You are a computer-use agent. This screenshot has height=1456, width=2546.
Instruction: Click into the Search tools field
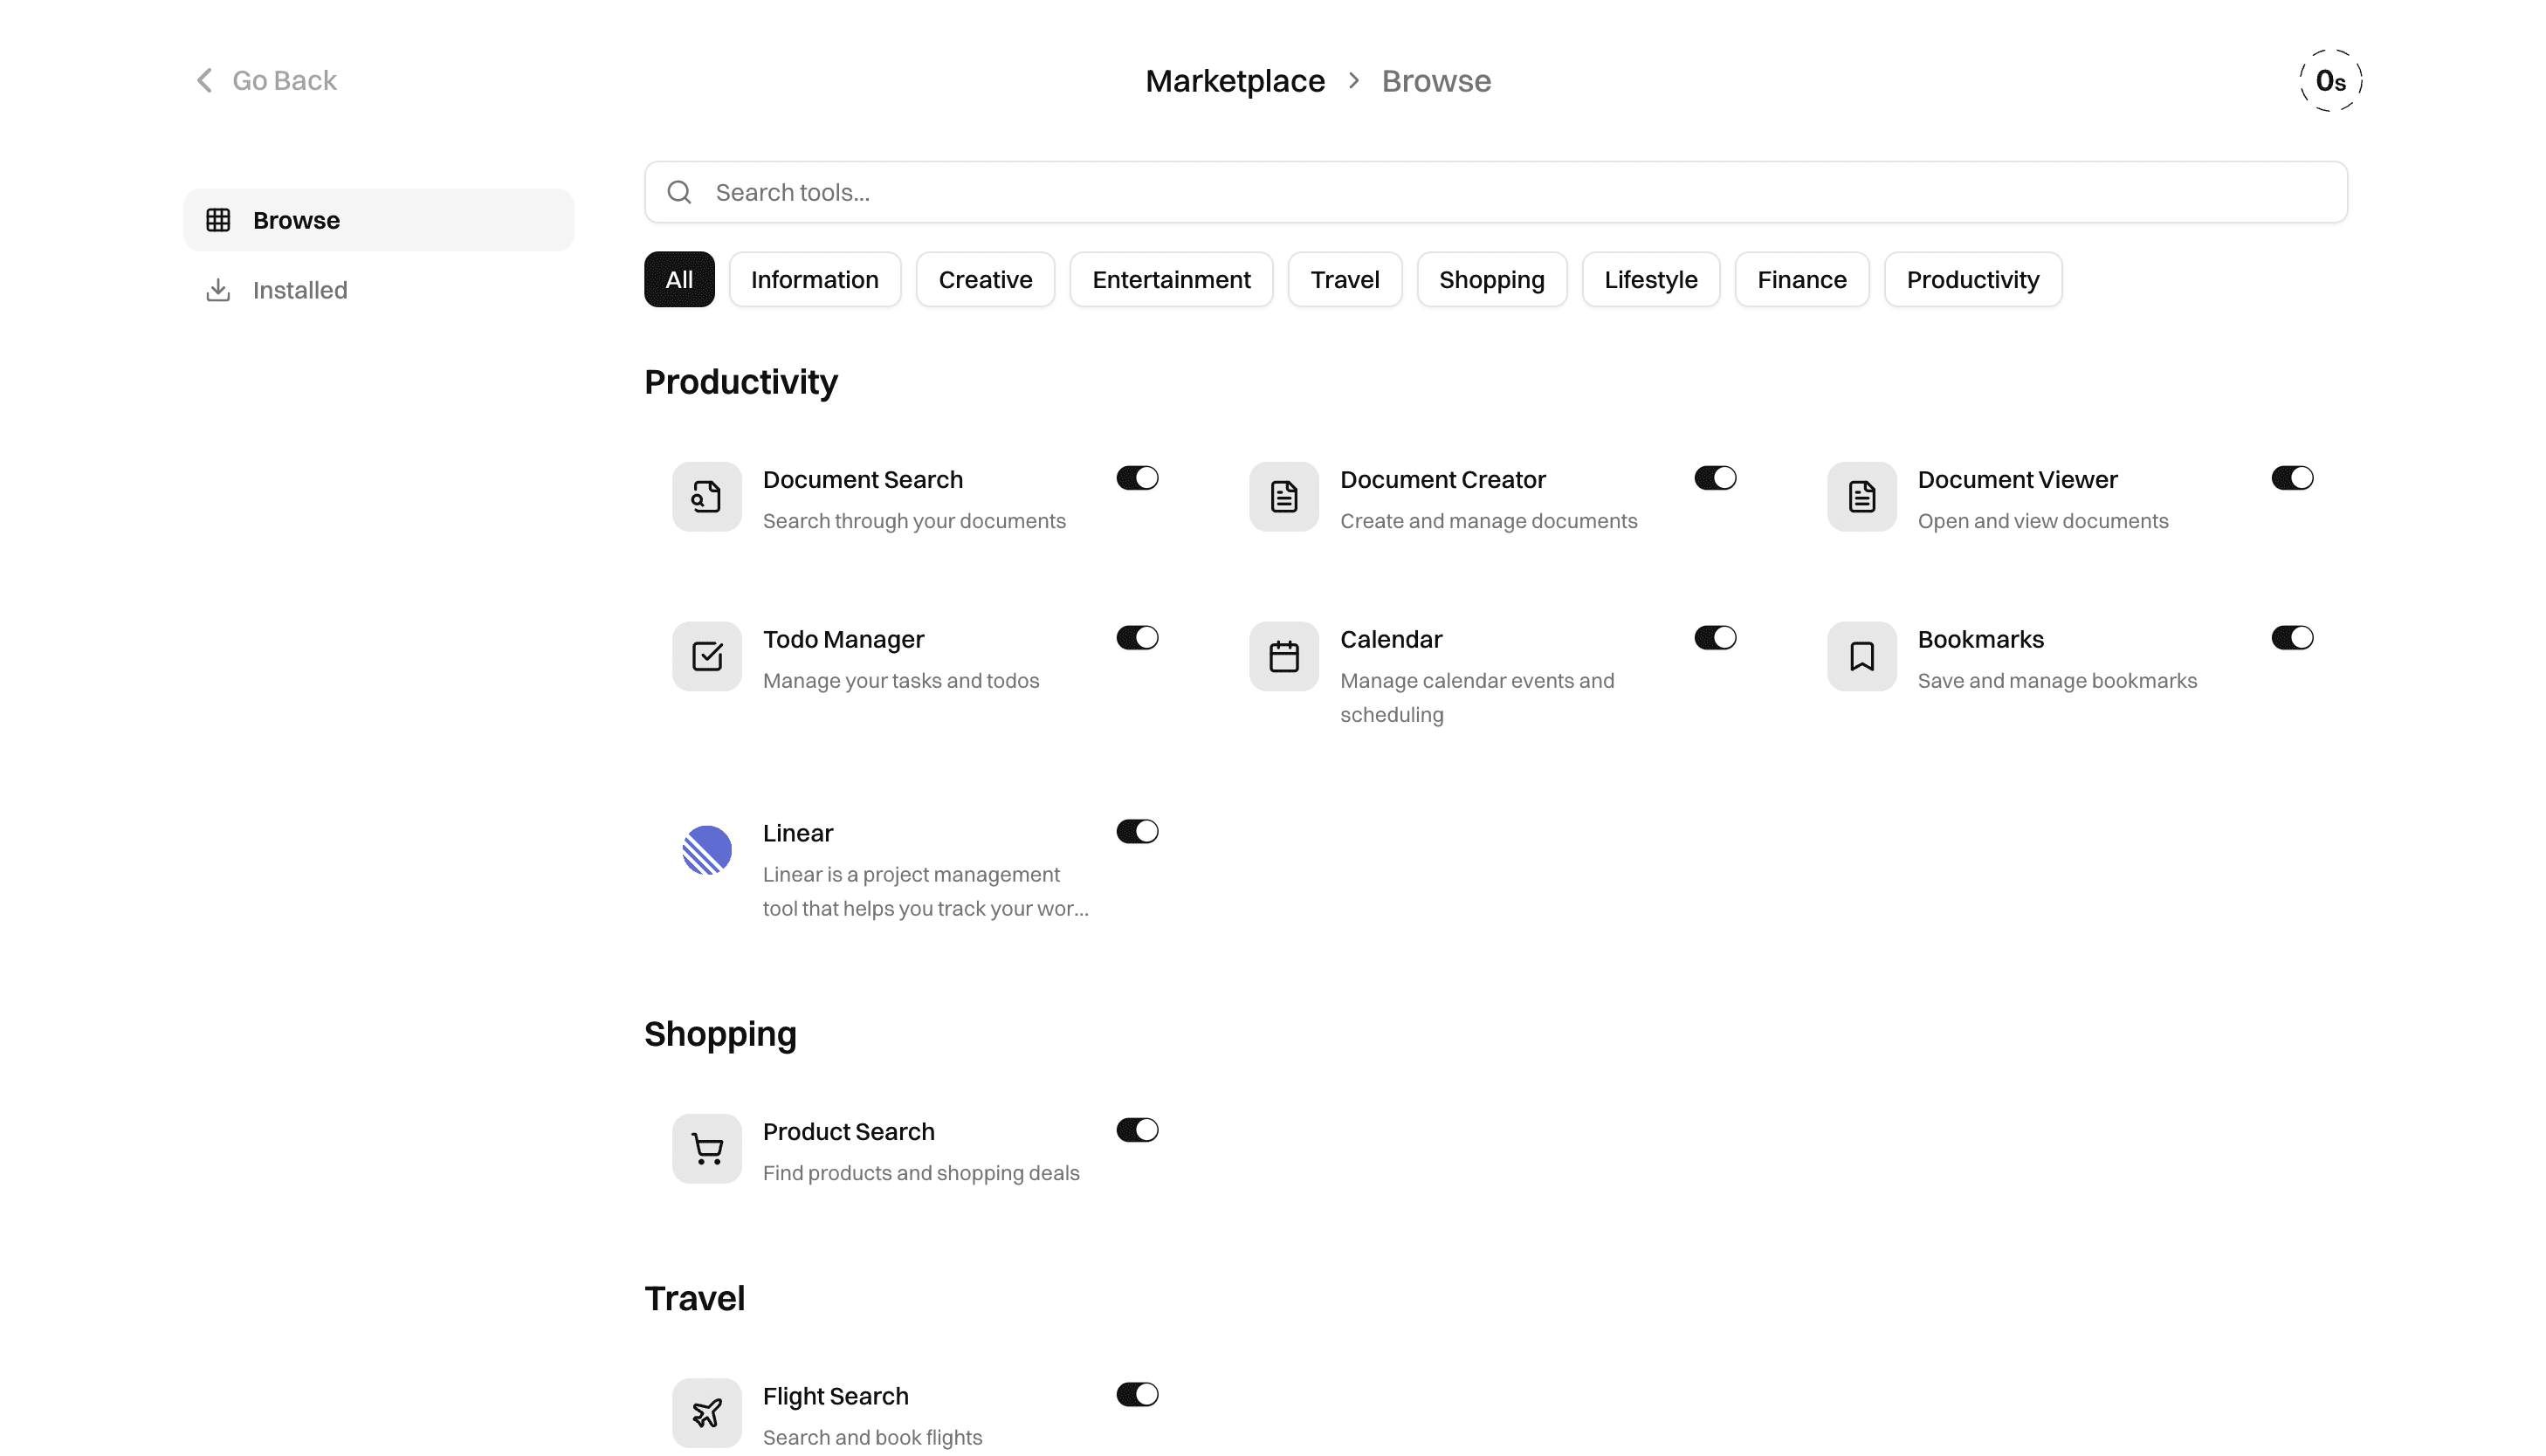1495,192
